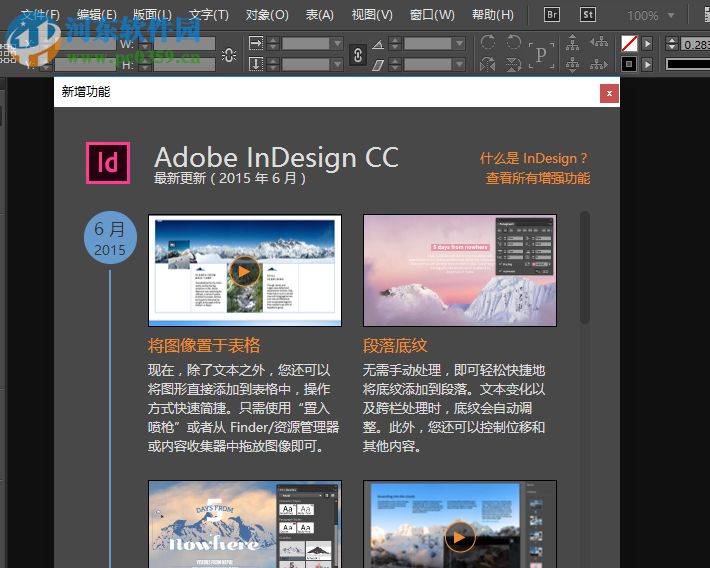710x568 pixels.
Task: Click the Scale X Percentage icon
Action: tap(256, 43)
